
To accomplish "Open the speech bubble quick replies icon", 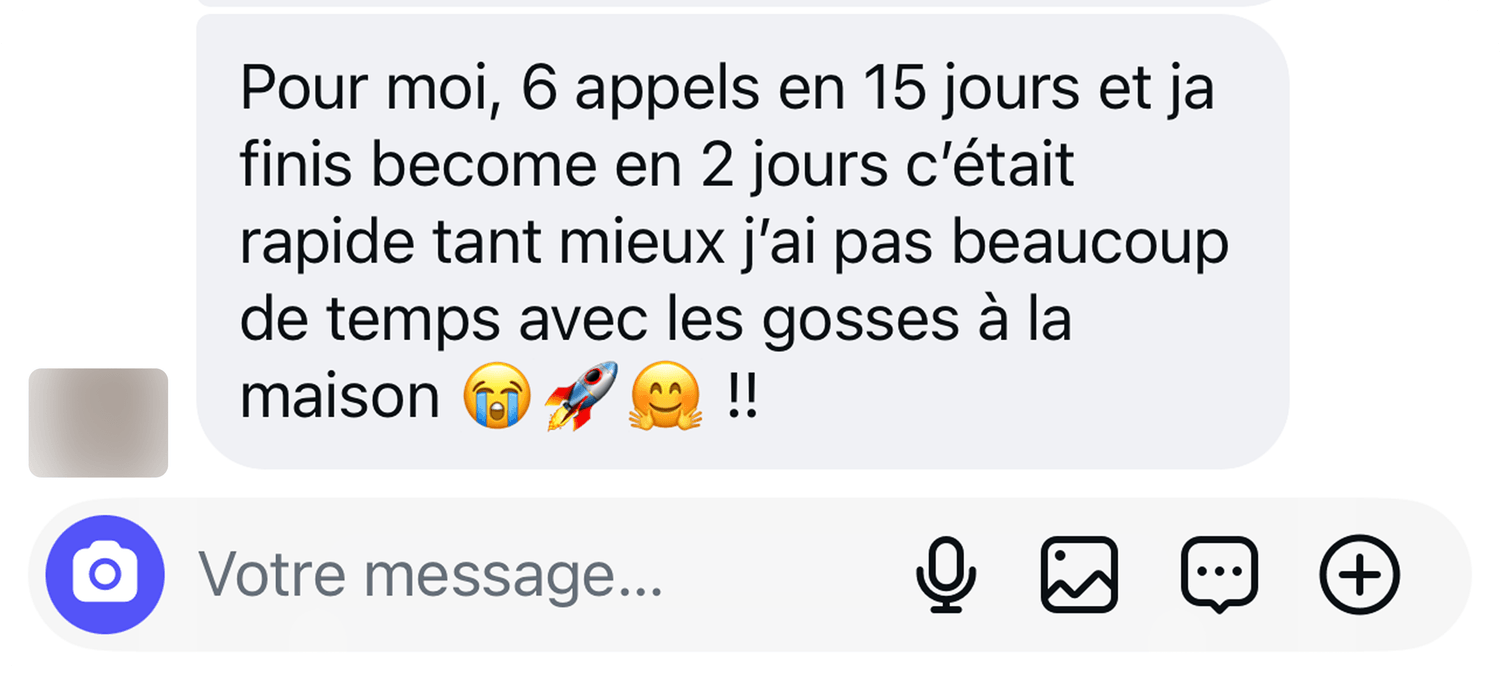I will point(1220,574).
